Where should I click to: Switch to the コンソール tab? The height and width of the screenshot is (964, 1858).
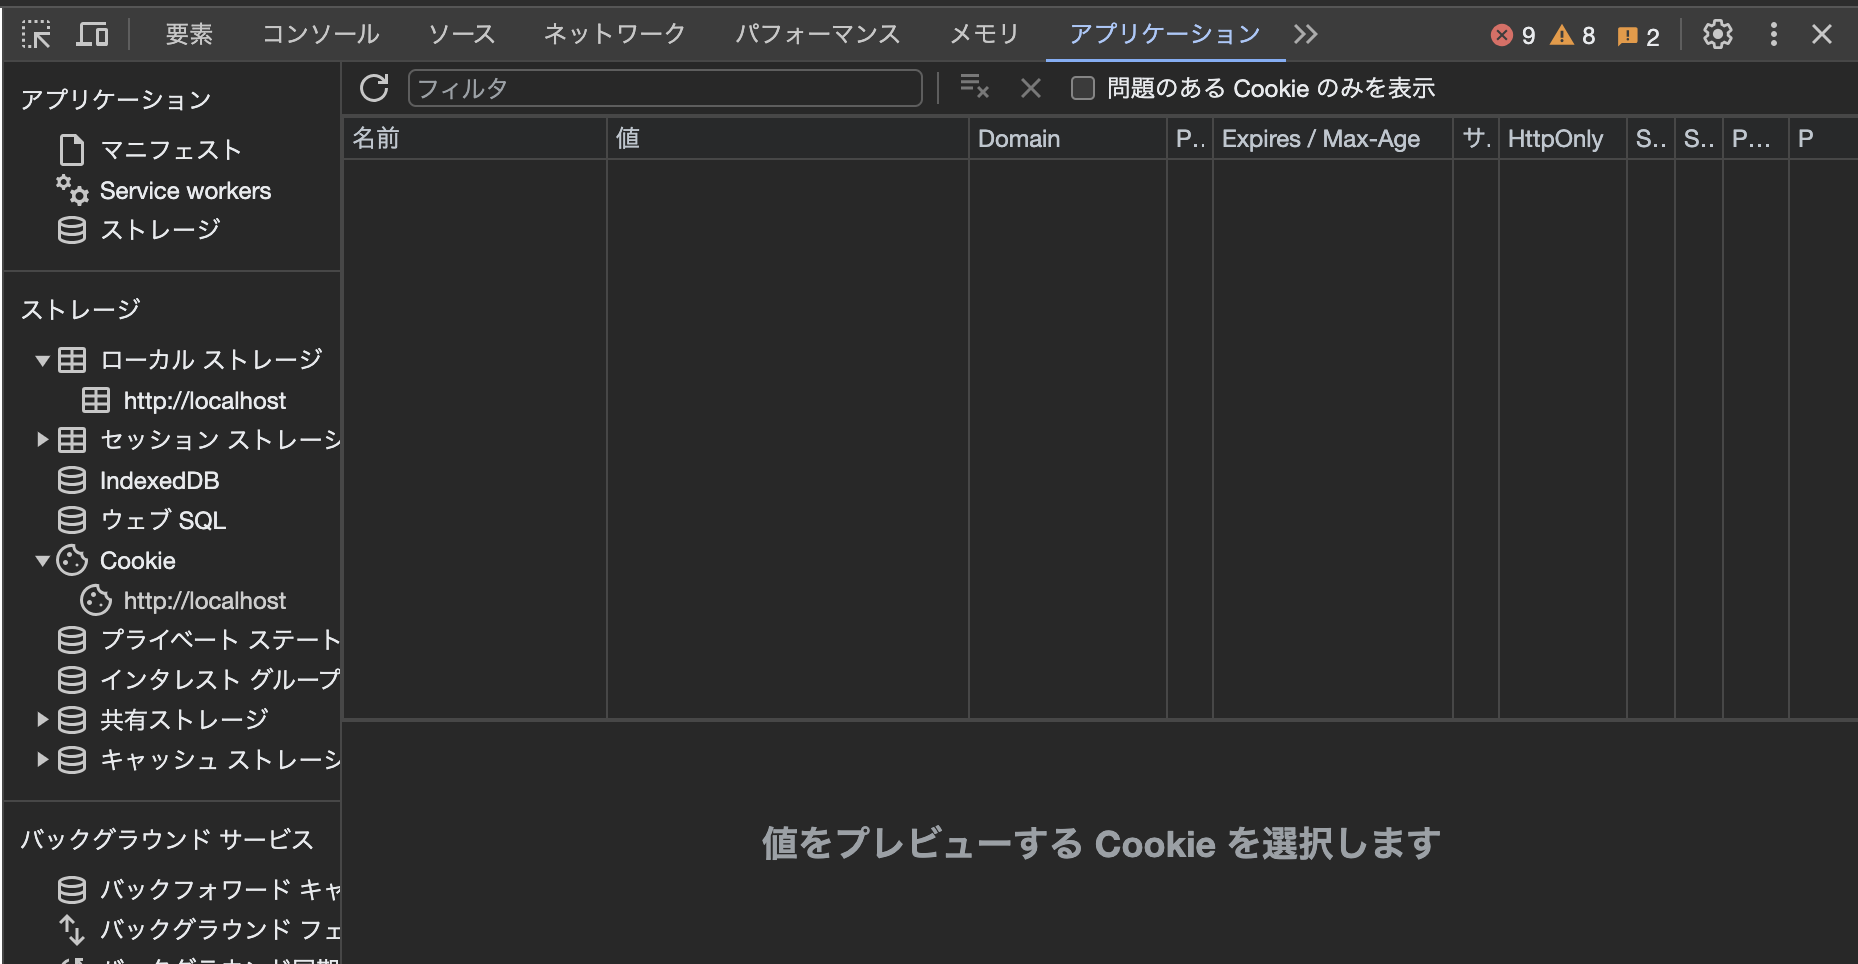coord(320,33)
